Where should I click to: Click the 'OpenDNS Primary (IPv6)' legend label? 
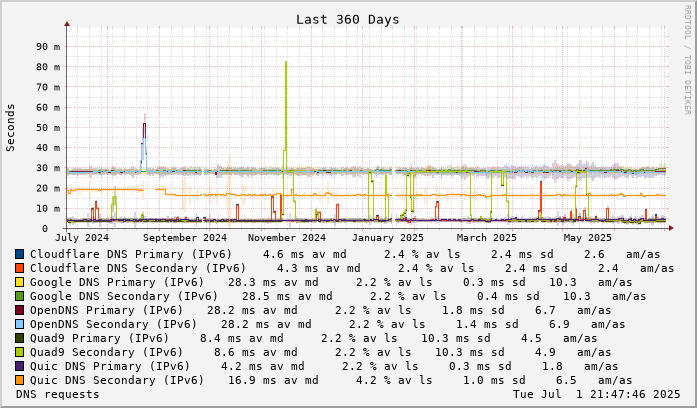tap(106, 310)
